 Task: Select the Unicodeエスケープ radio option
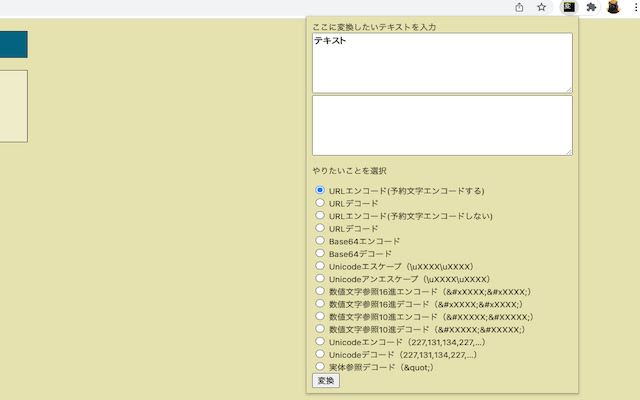pyautogui.click(x=320, y=266)
